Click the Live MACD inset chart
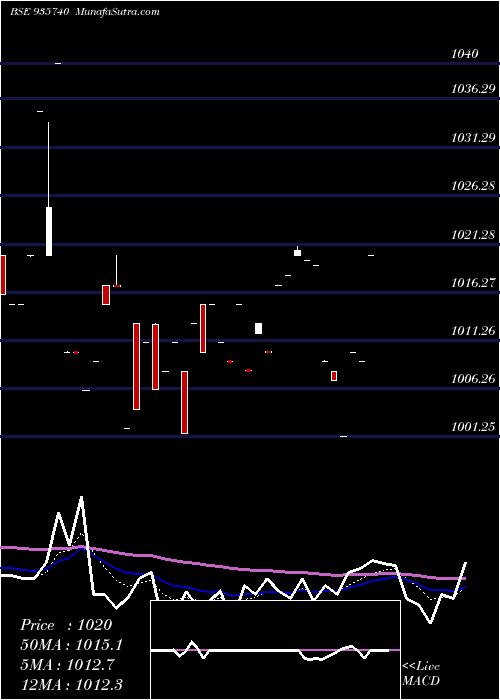 275,650
